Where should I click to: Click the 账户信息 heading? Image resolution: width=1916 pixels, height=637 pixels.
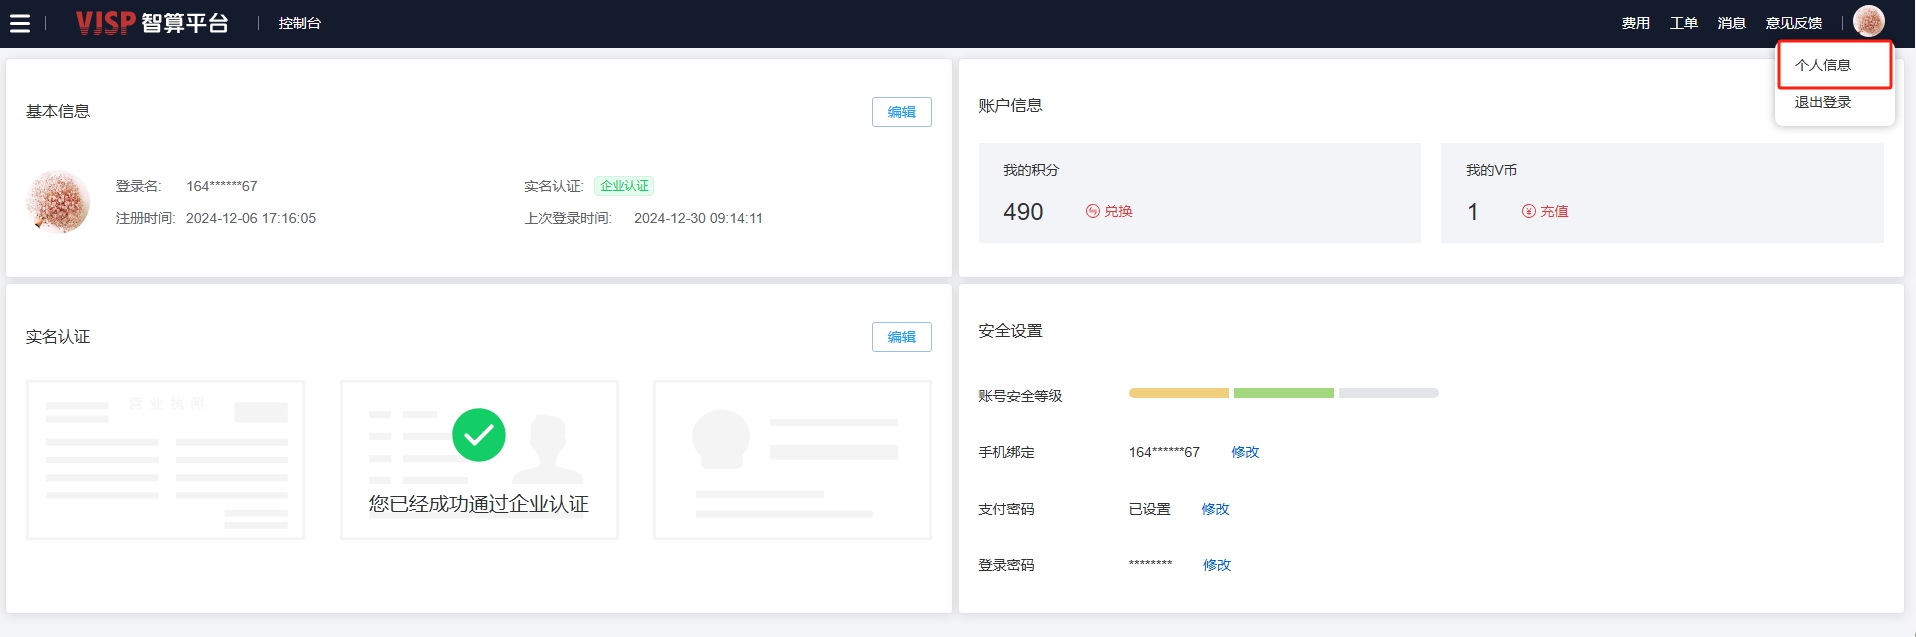coord(1010,105)
